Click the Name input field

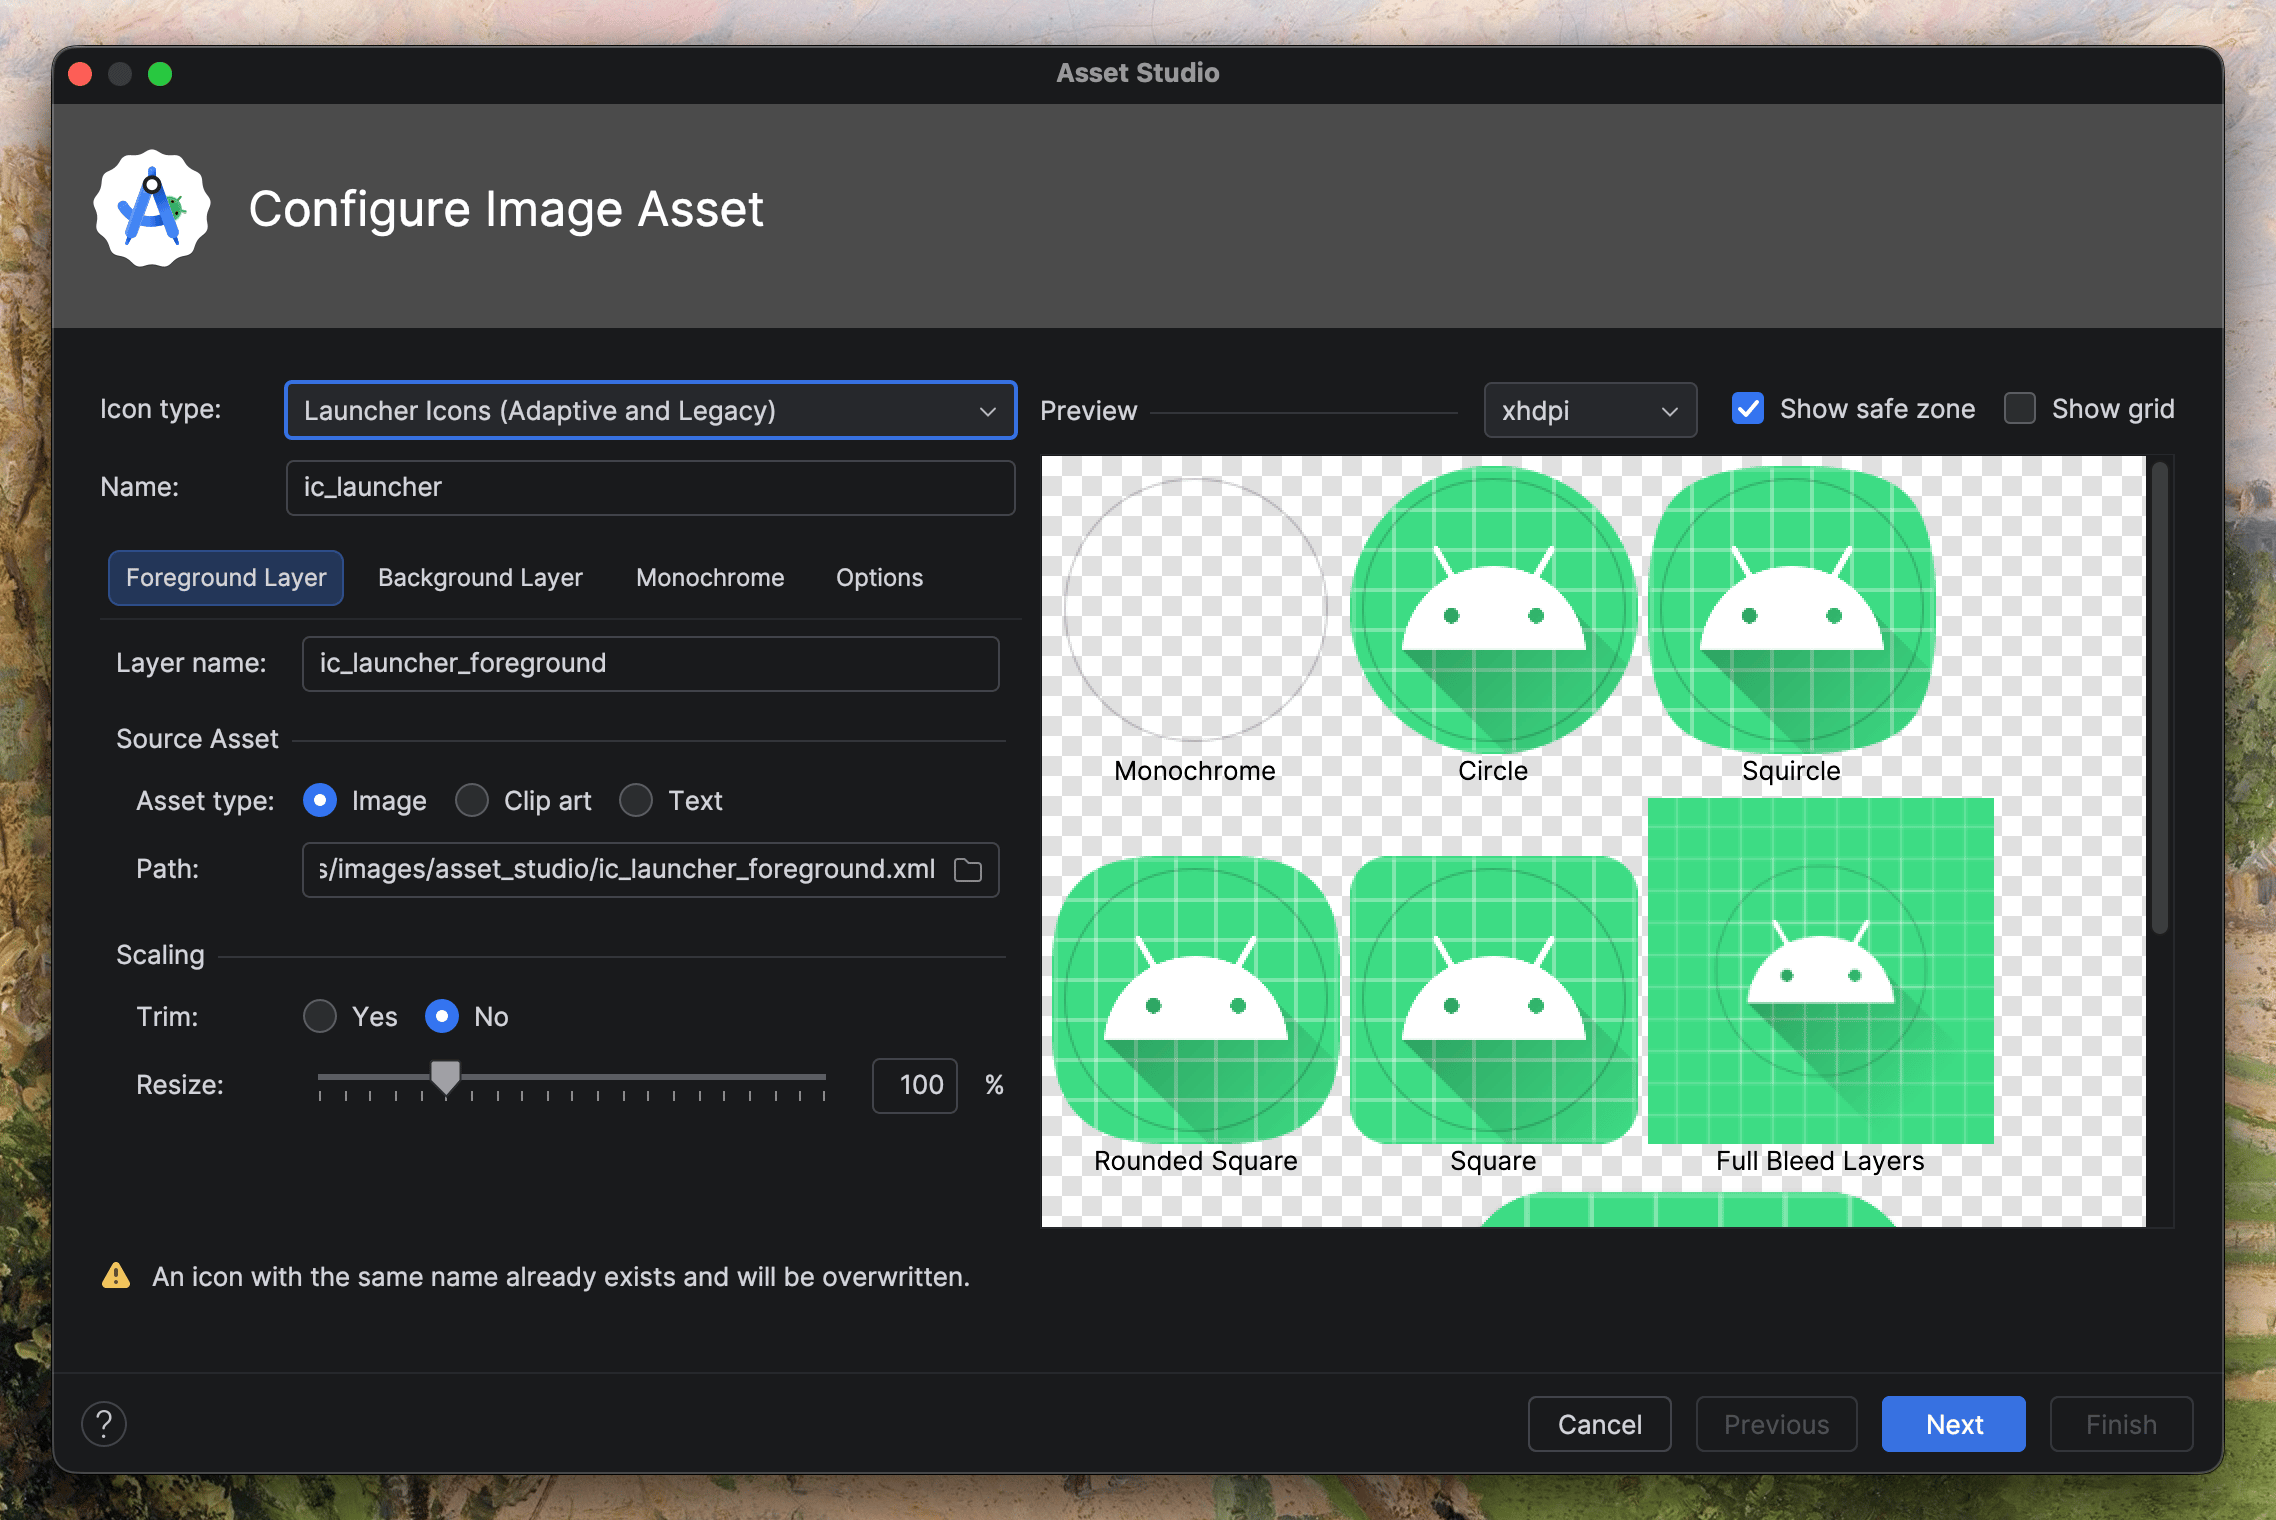coord(651,488)
